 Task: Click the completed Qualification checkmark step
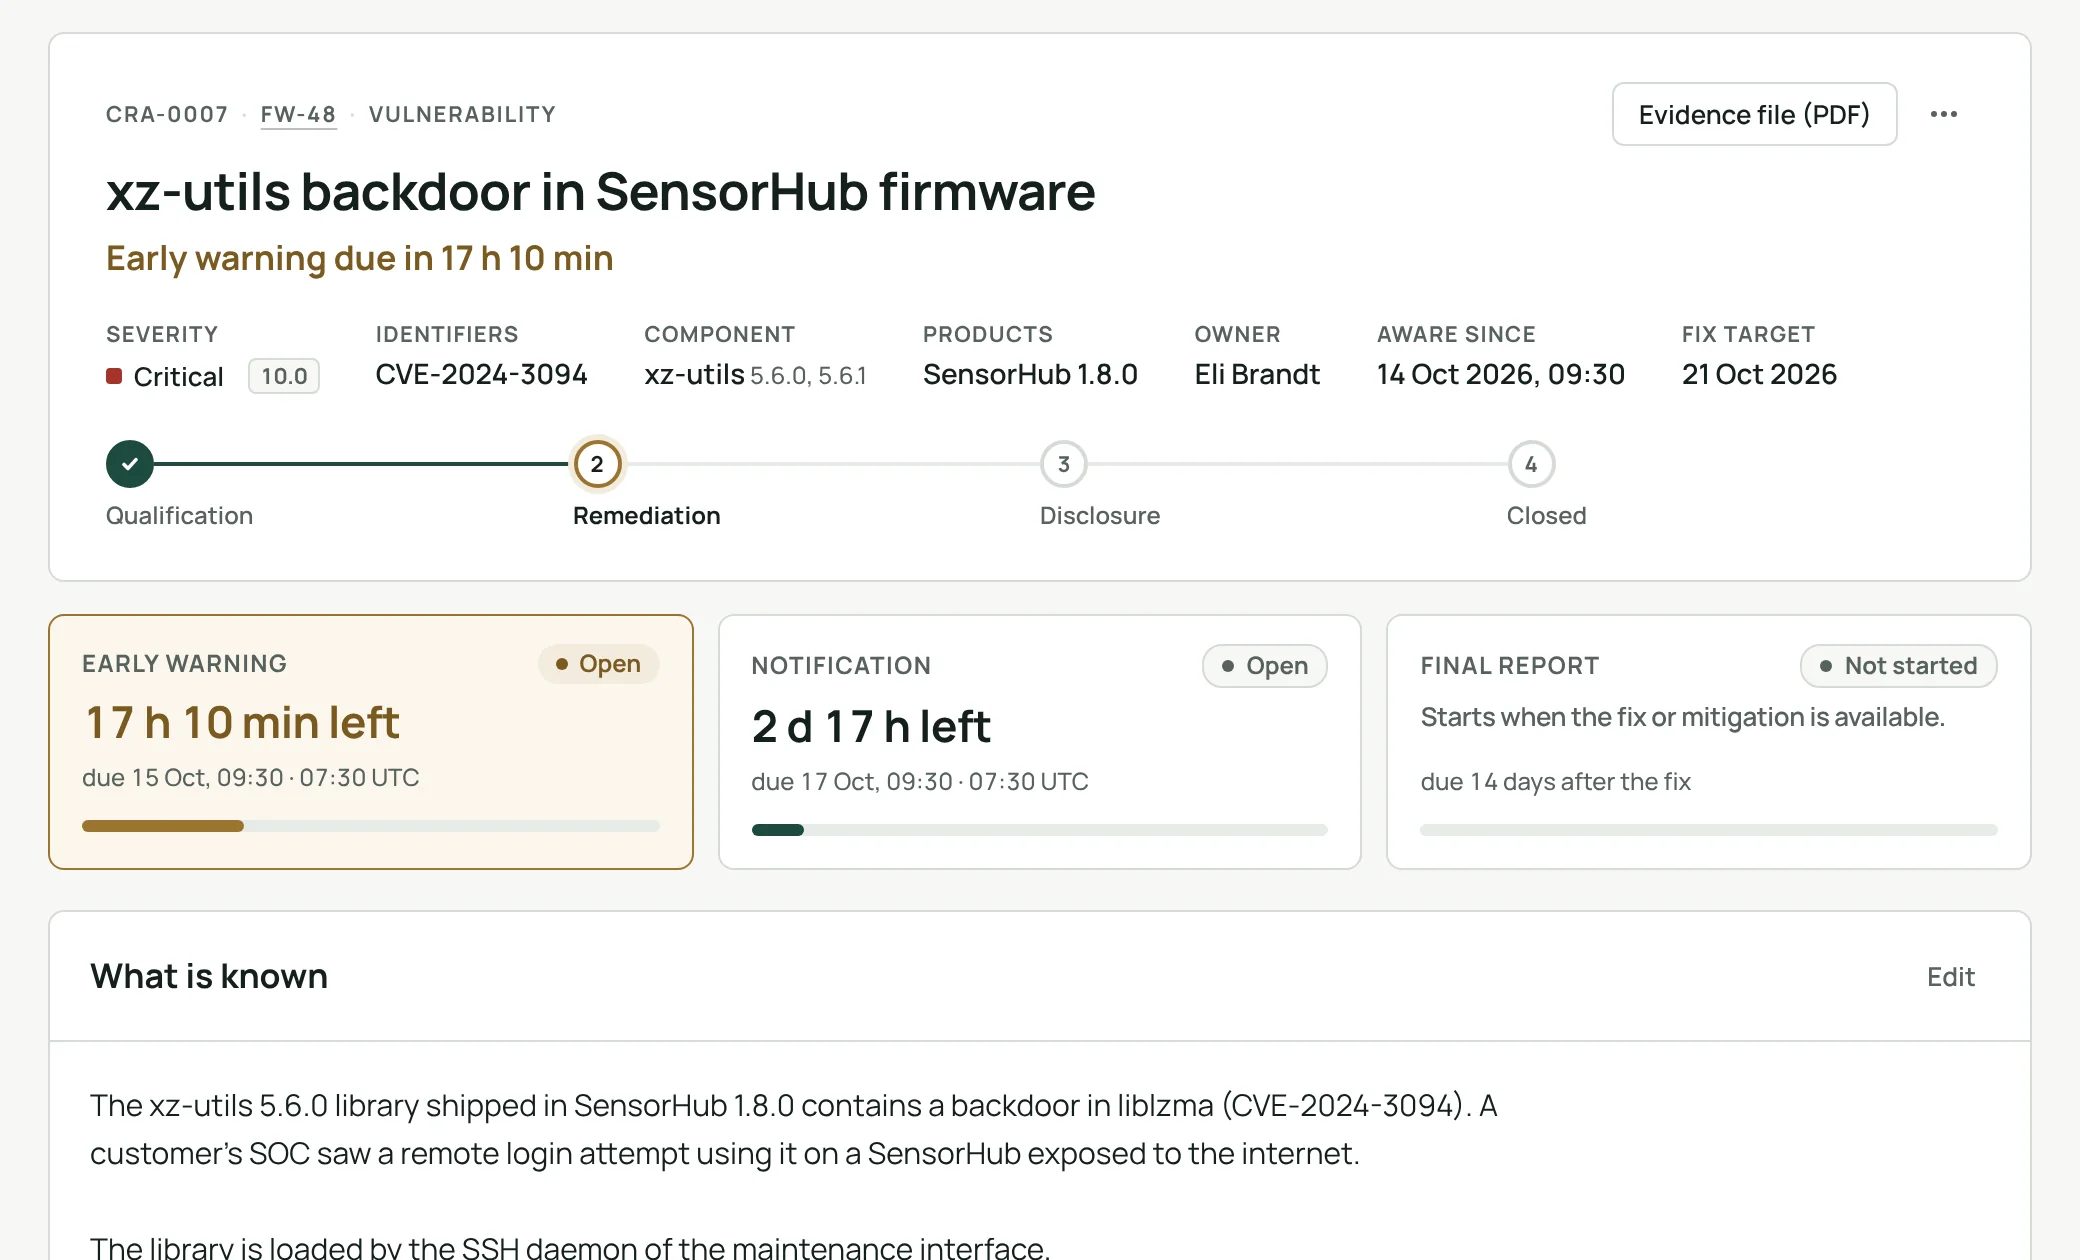tap(130, 464)
